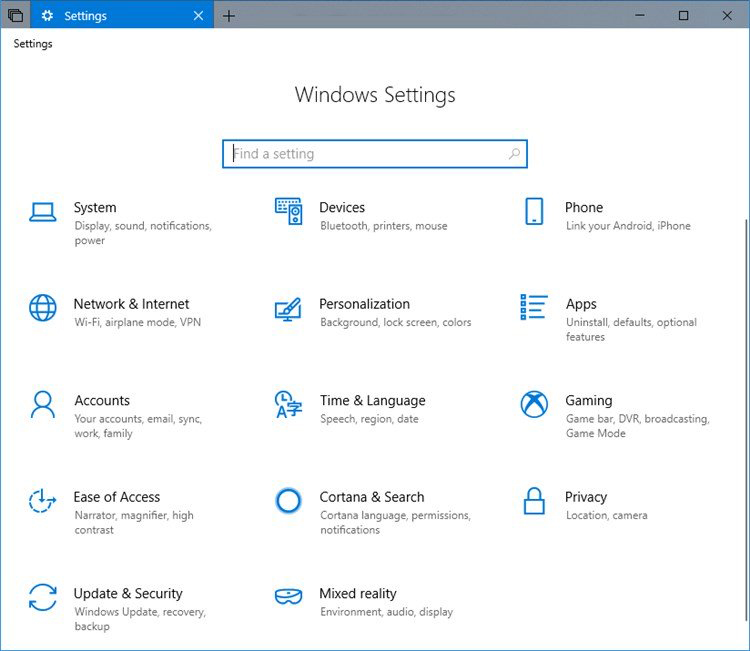Select the Privacy heading
Screen dimensions: 750x651
click(x=586, y=497)
